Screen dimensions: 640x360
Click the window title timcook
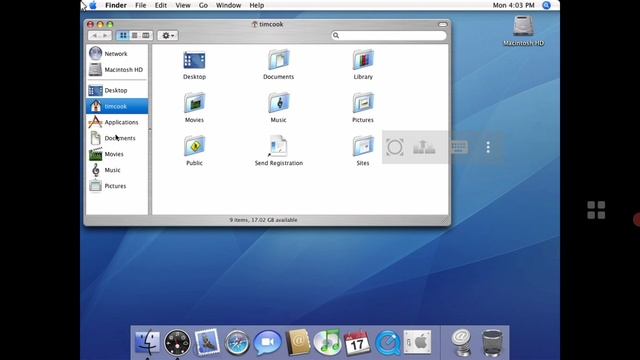click(x=271, y=24)
